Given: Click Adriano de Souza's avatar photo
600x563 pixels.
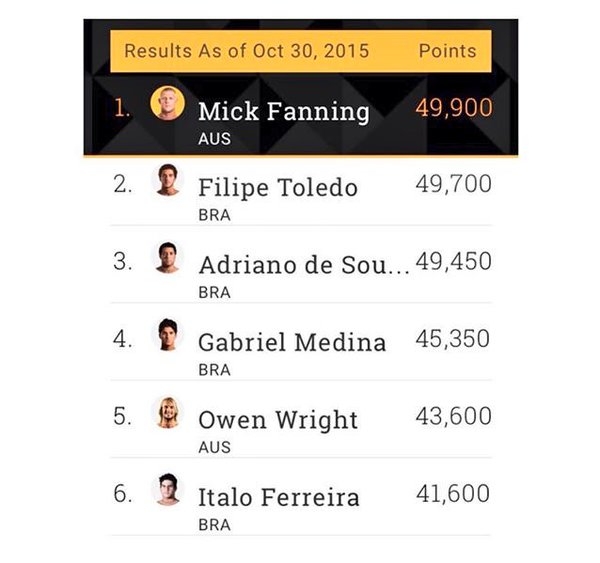Looking at the screenshot, I should [x=167, y=258].
